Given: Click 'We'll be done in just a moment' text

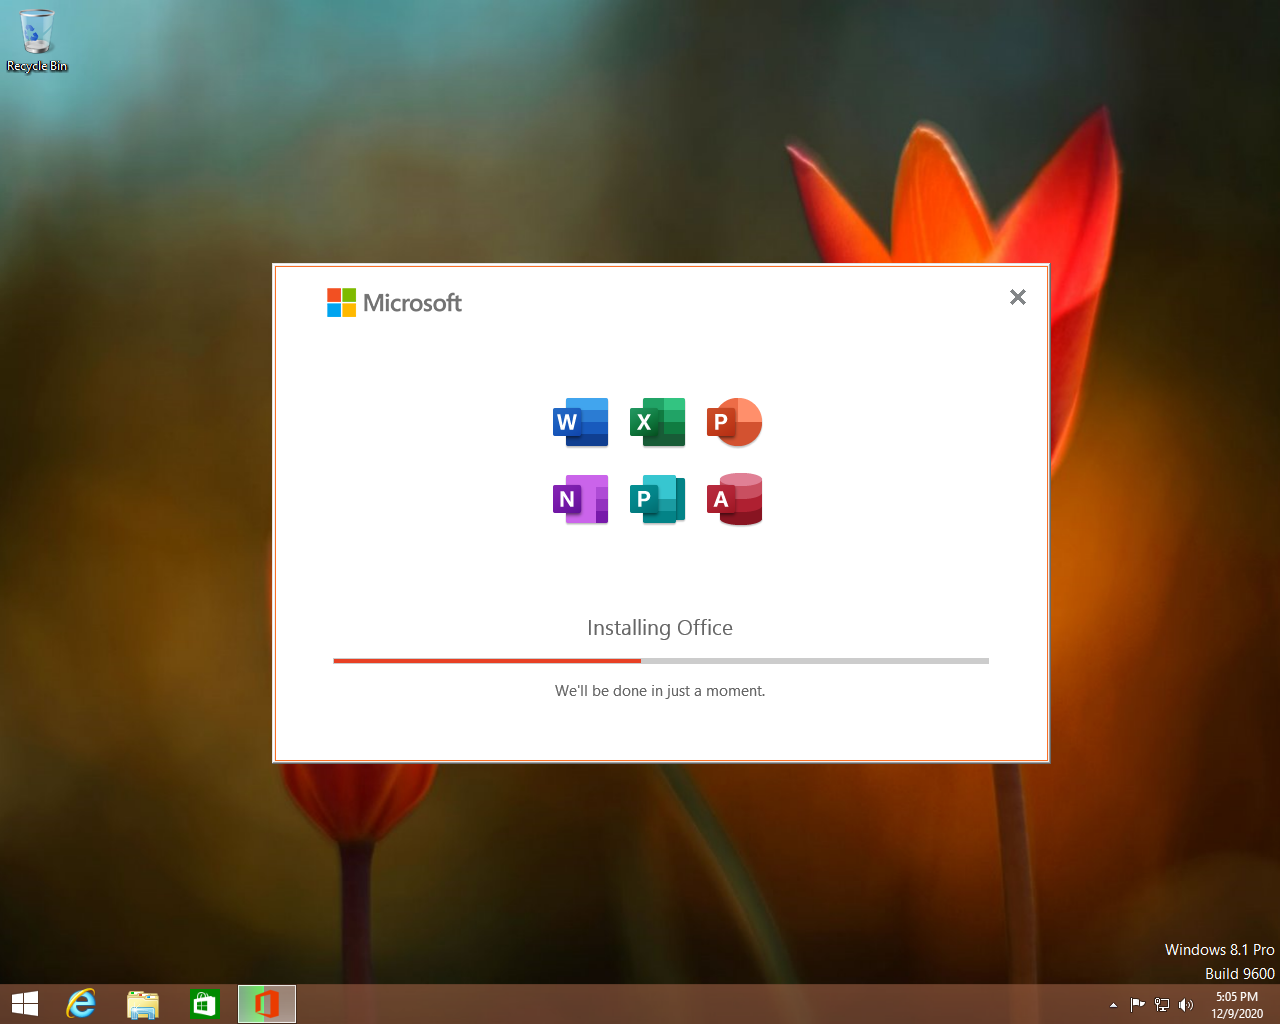Looking at the screenshot, I should [660, 691].
